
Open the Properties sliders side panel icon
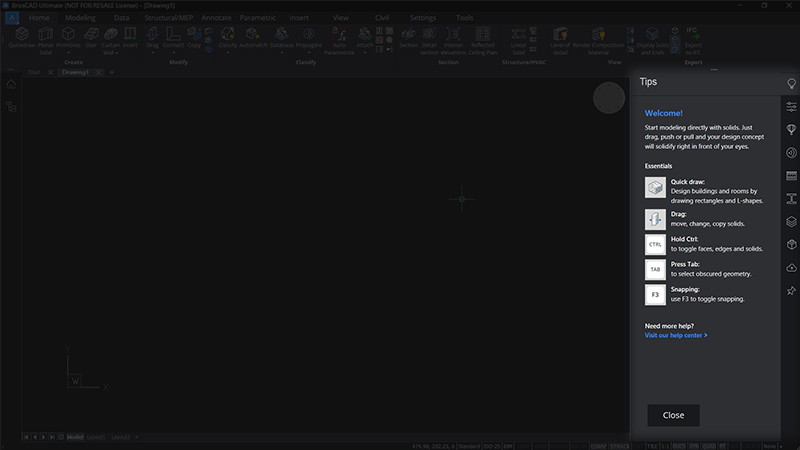791,107
